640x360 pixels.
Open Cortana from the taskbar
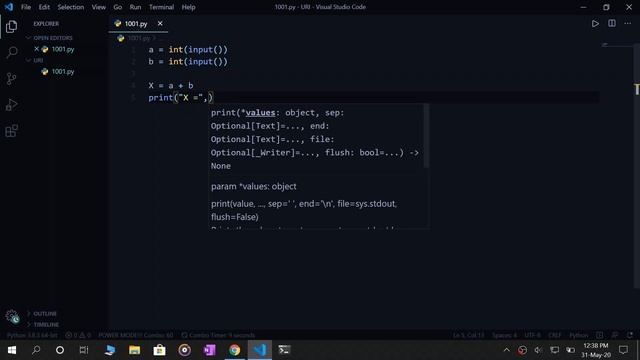(x=60, y=350)
